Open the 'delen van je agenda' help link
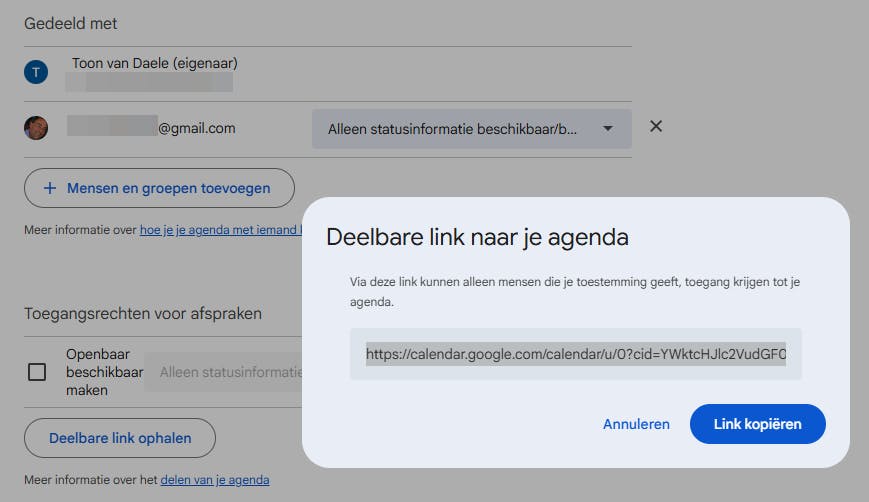Screen dimensions: 869x502 pos(215,480)
